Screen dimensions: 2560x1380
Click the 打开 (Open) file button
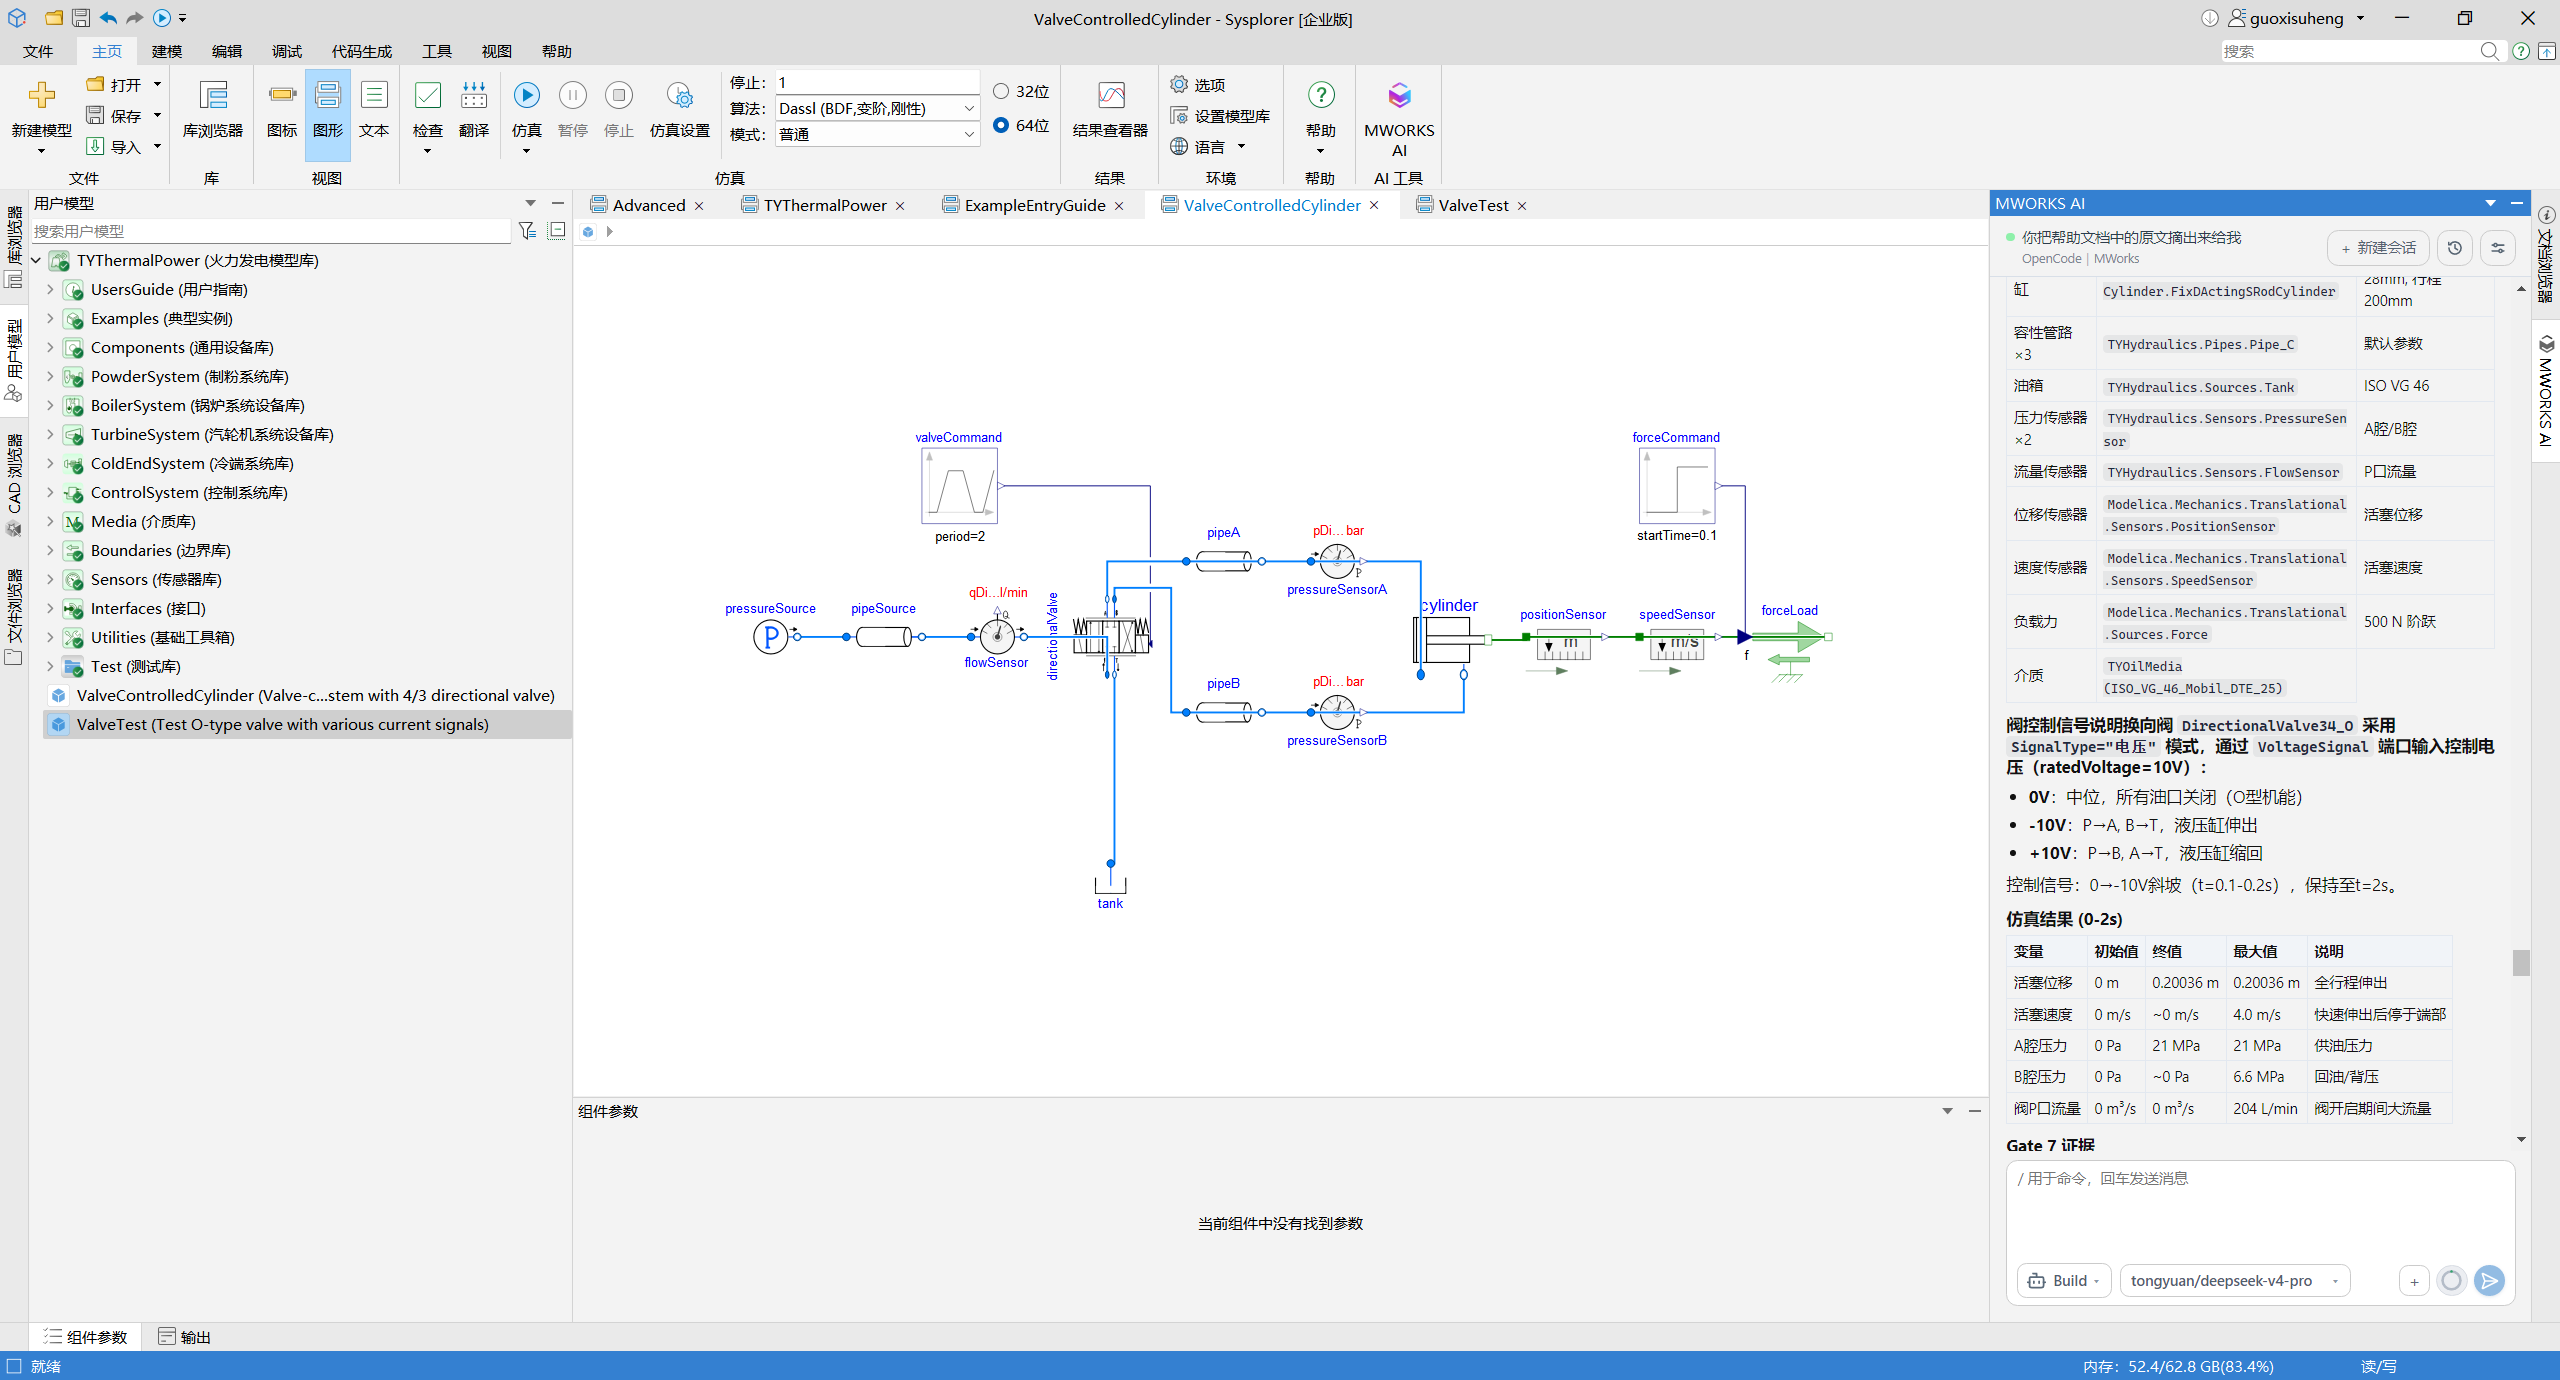[x=114, y=85]
